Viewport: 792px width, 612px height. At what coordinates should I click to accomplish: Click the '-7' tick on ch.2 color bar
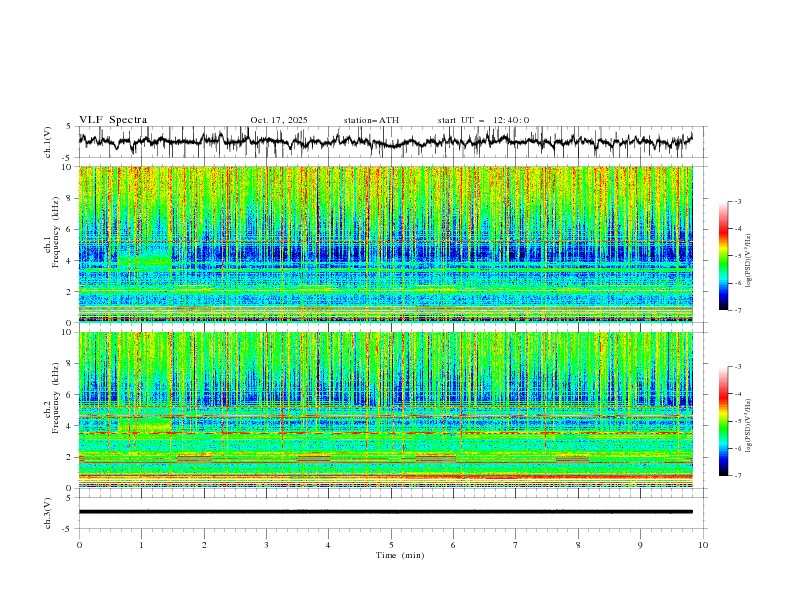click(x=737, y=476)
